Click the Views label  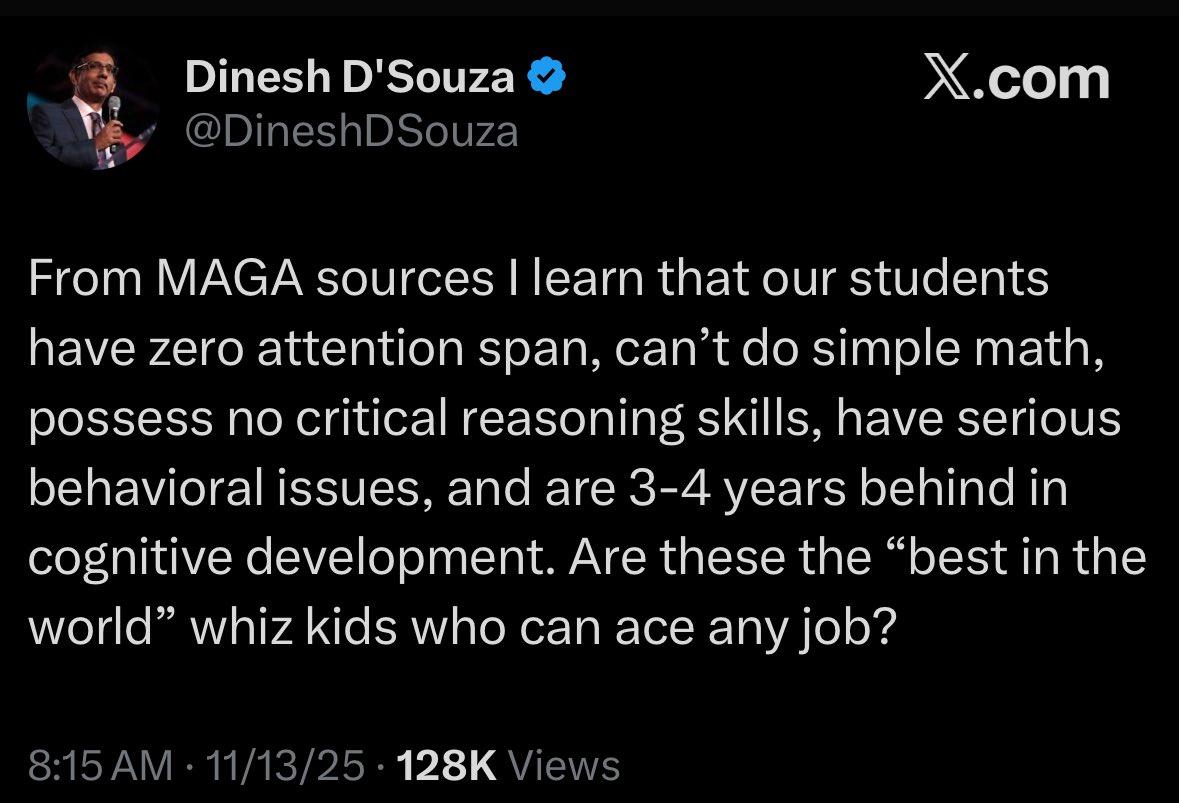(564, 766)
